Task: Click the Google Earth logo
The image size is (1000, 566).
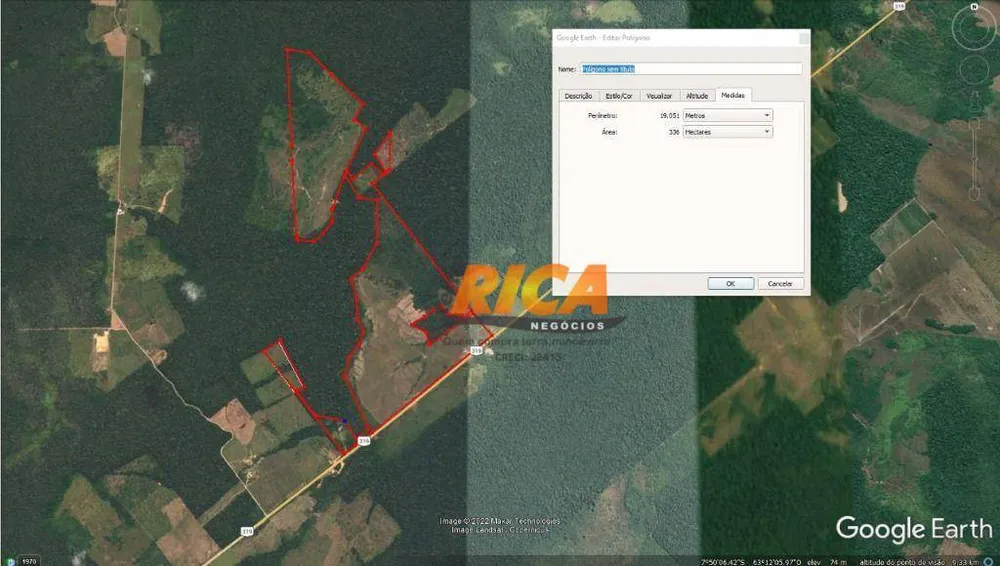Action: tap(914, 529)
